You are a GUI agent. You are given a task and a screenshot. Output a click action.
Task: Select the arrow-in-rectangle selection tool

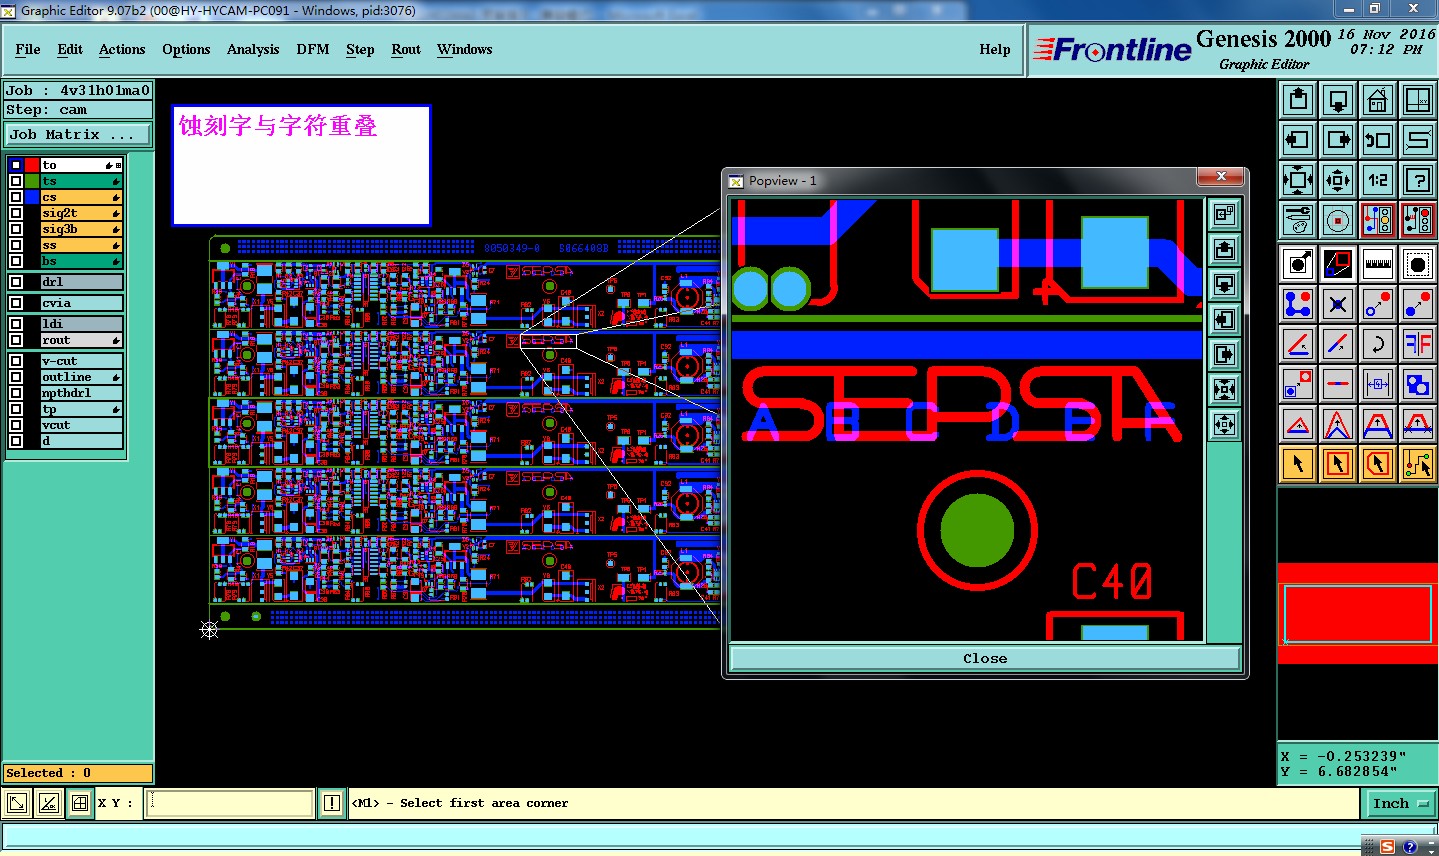point(1338,464)
